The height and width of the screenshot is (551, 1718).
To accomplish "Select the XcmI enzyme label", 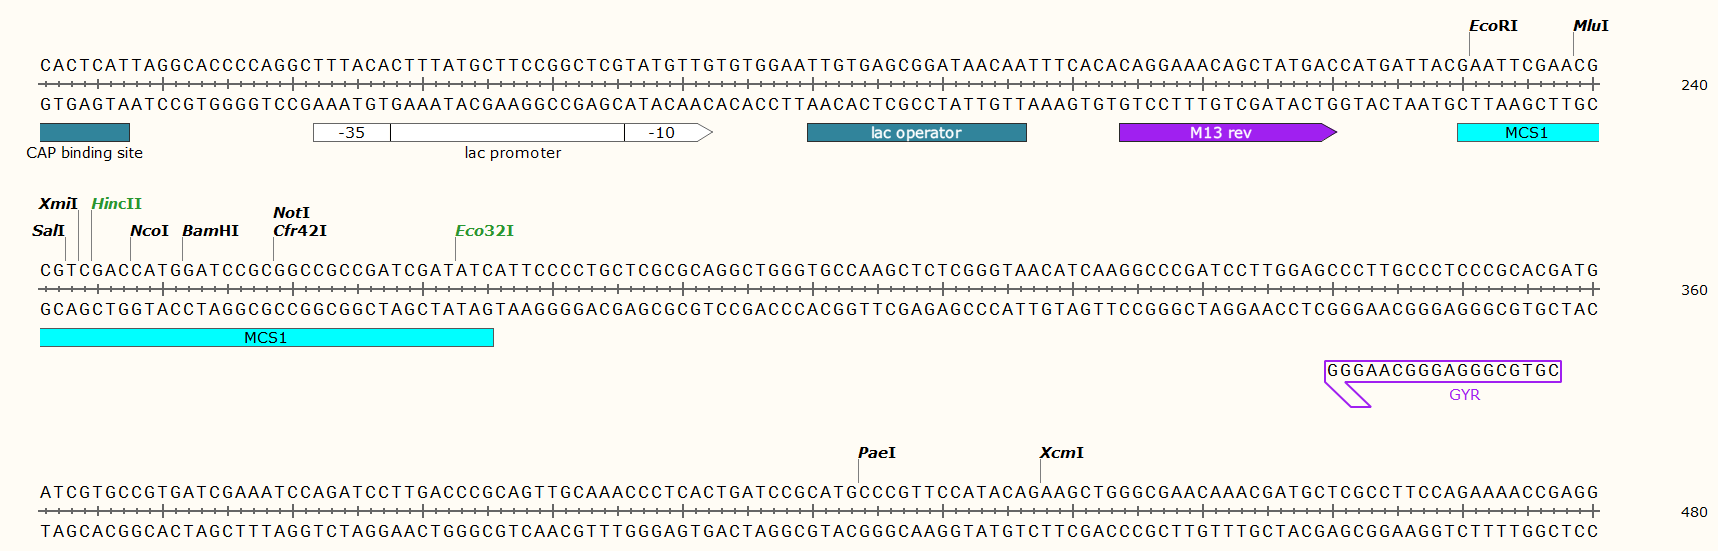I will 1061,453.
